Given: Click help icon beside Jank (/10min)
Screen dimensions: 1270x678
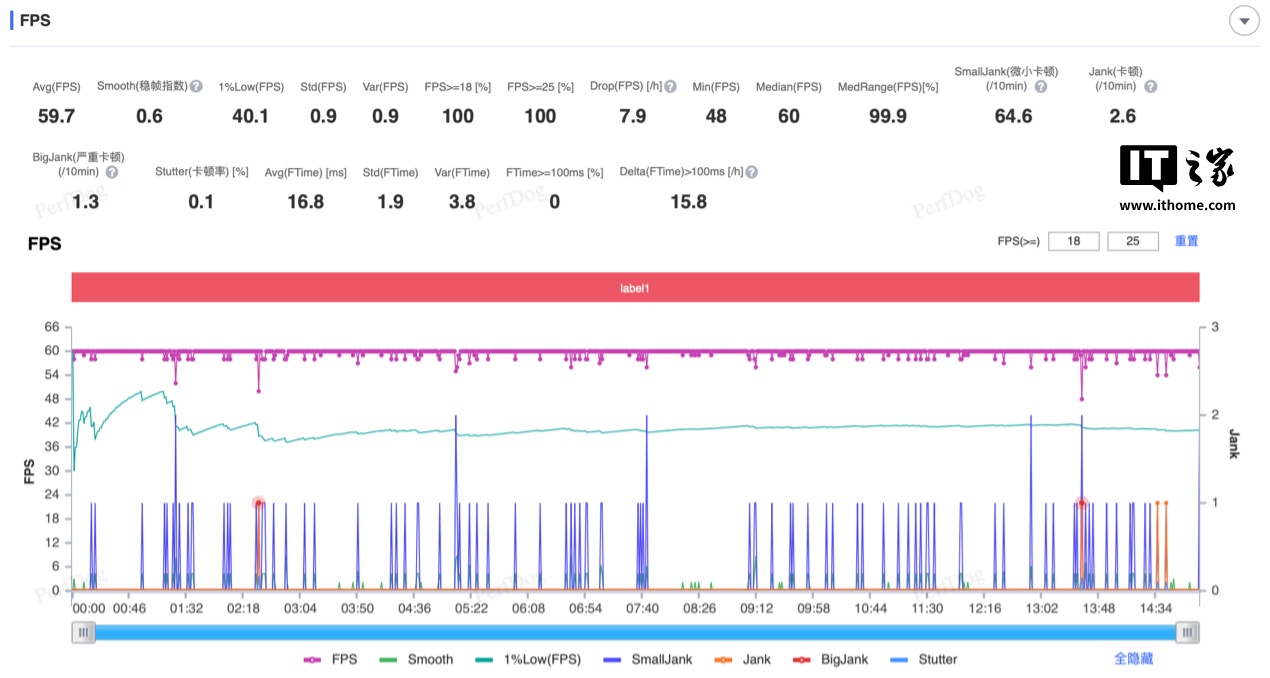Looking at the screenshot, I should pyautogui.click(x=1150, y=87).
